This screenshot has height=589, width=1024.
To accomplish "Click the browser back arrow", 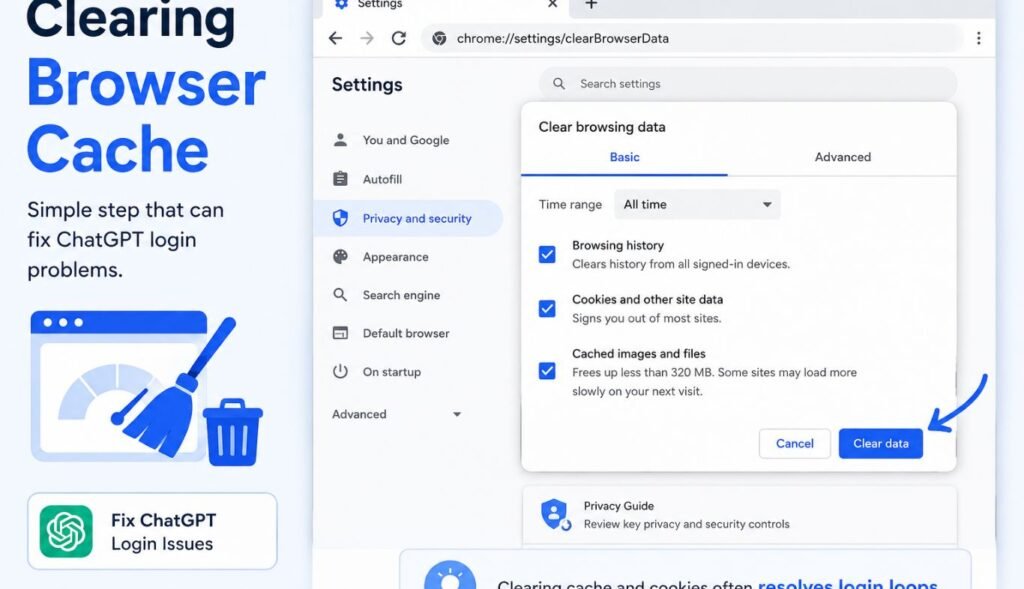I will pyautogui.click(x=336, y=39).
